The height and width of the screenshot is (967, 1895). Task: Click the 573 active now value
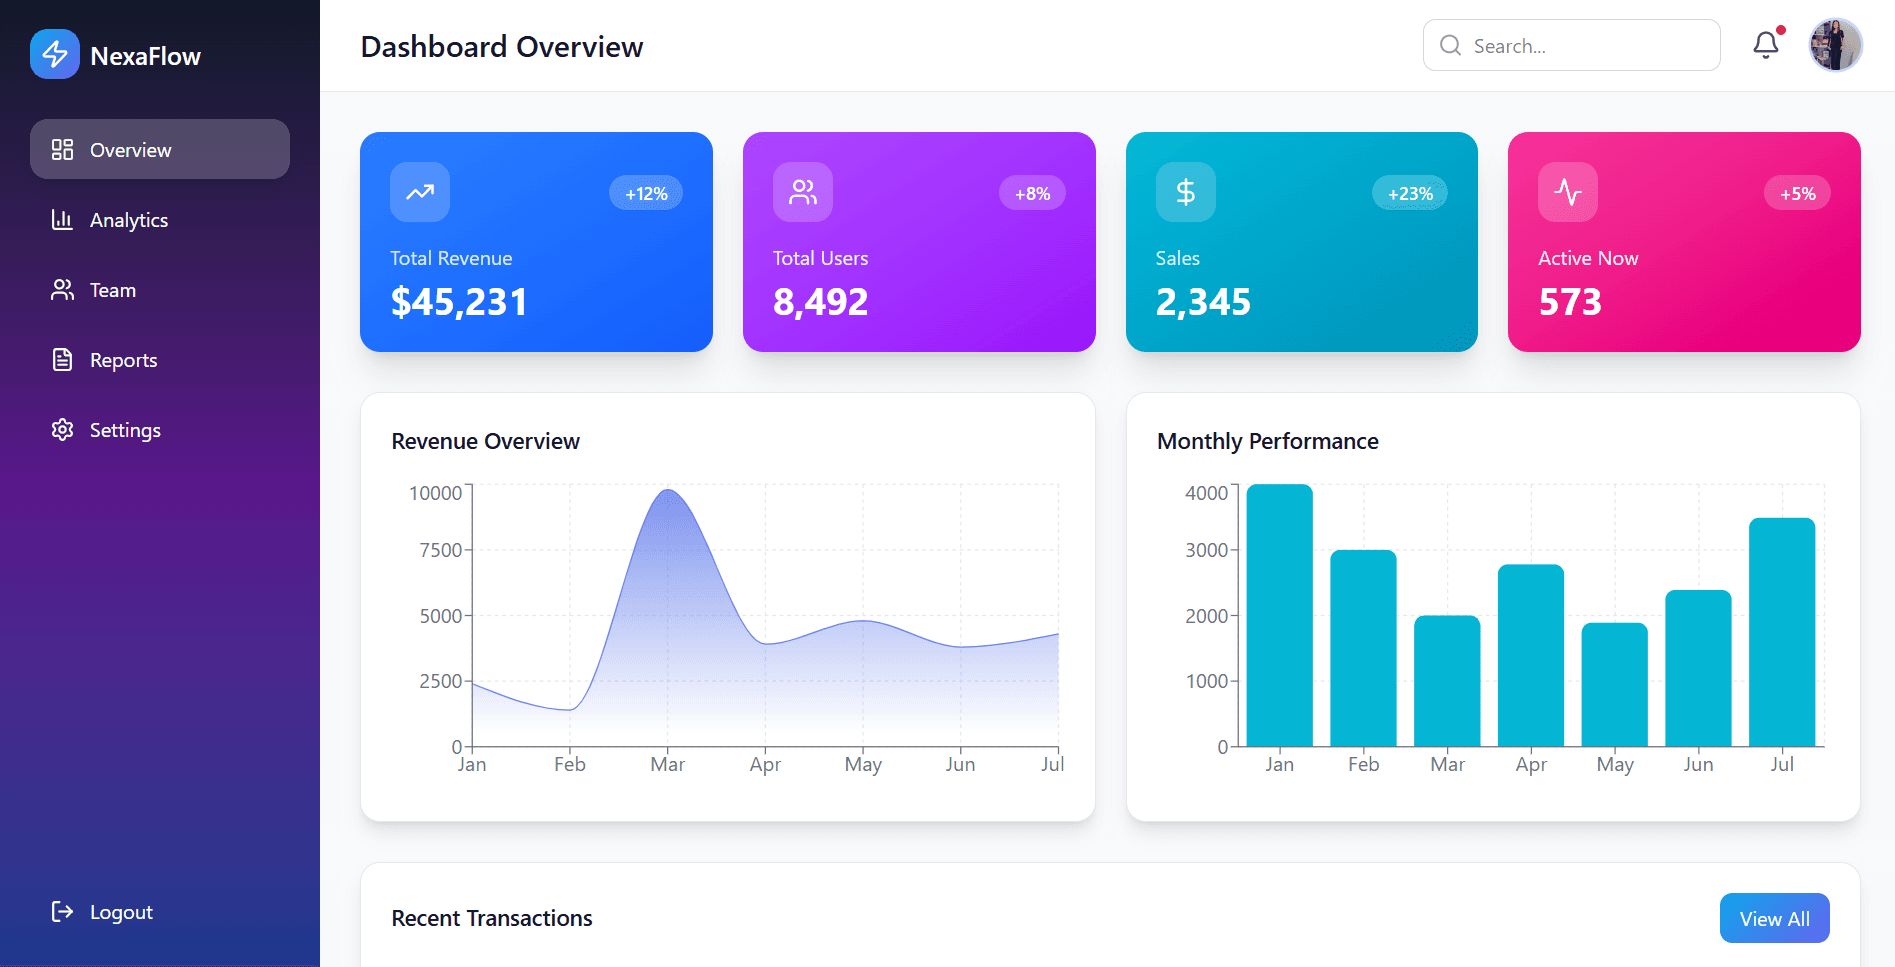[x=1570, y=301]
